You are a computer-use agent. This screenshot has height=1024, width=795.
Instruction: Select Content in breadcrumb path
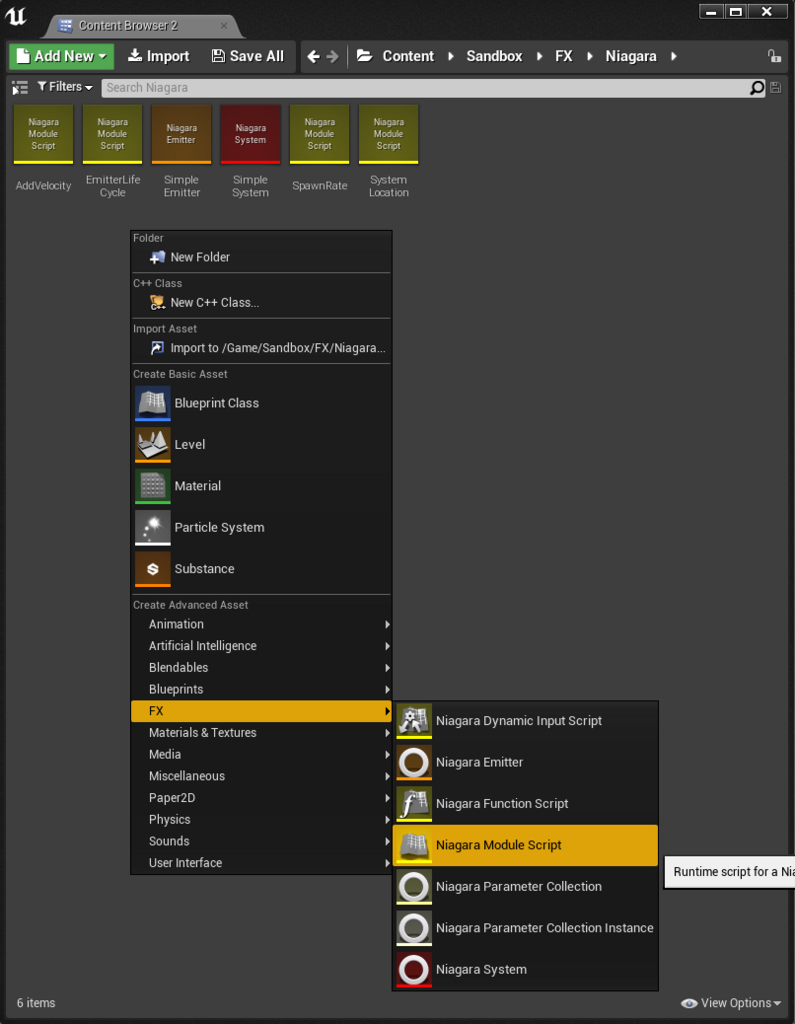(x=408, y=56)
